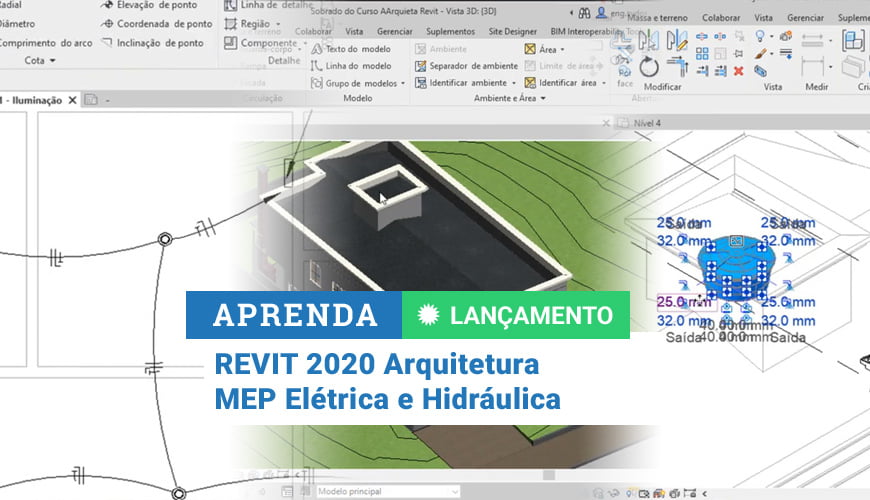Click the binoculars search icon
Viewport: 870px width, 500px height.
point(585,12)
